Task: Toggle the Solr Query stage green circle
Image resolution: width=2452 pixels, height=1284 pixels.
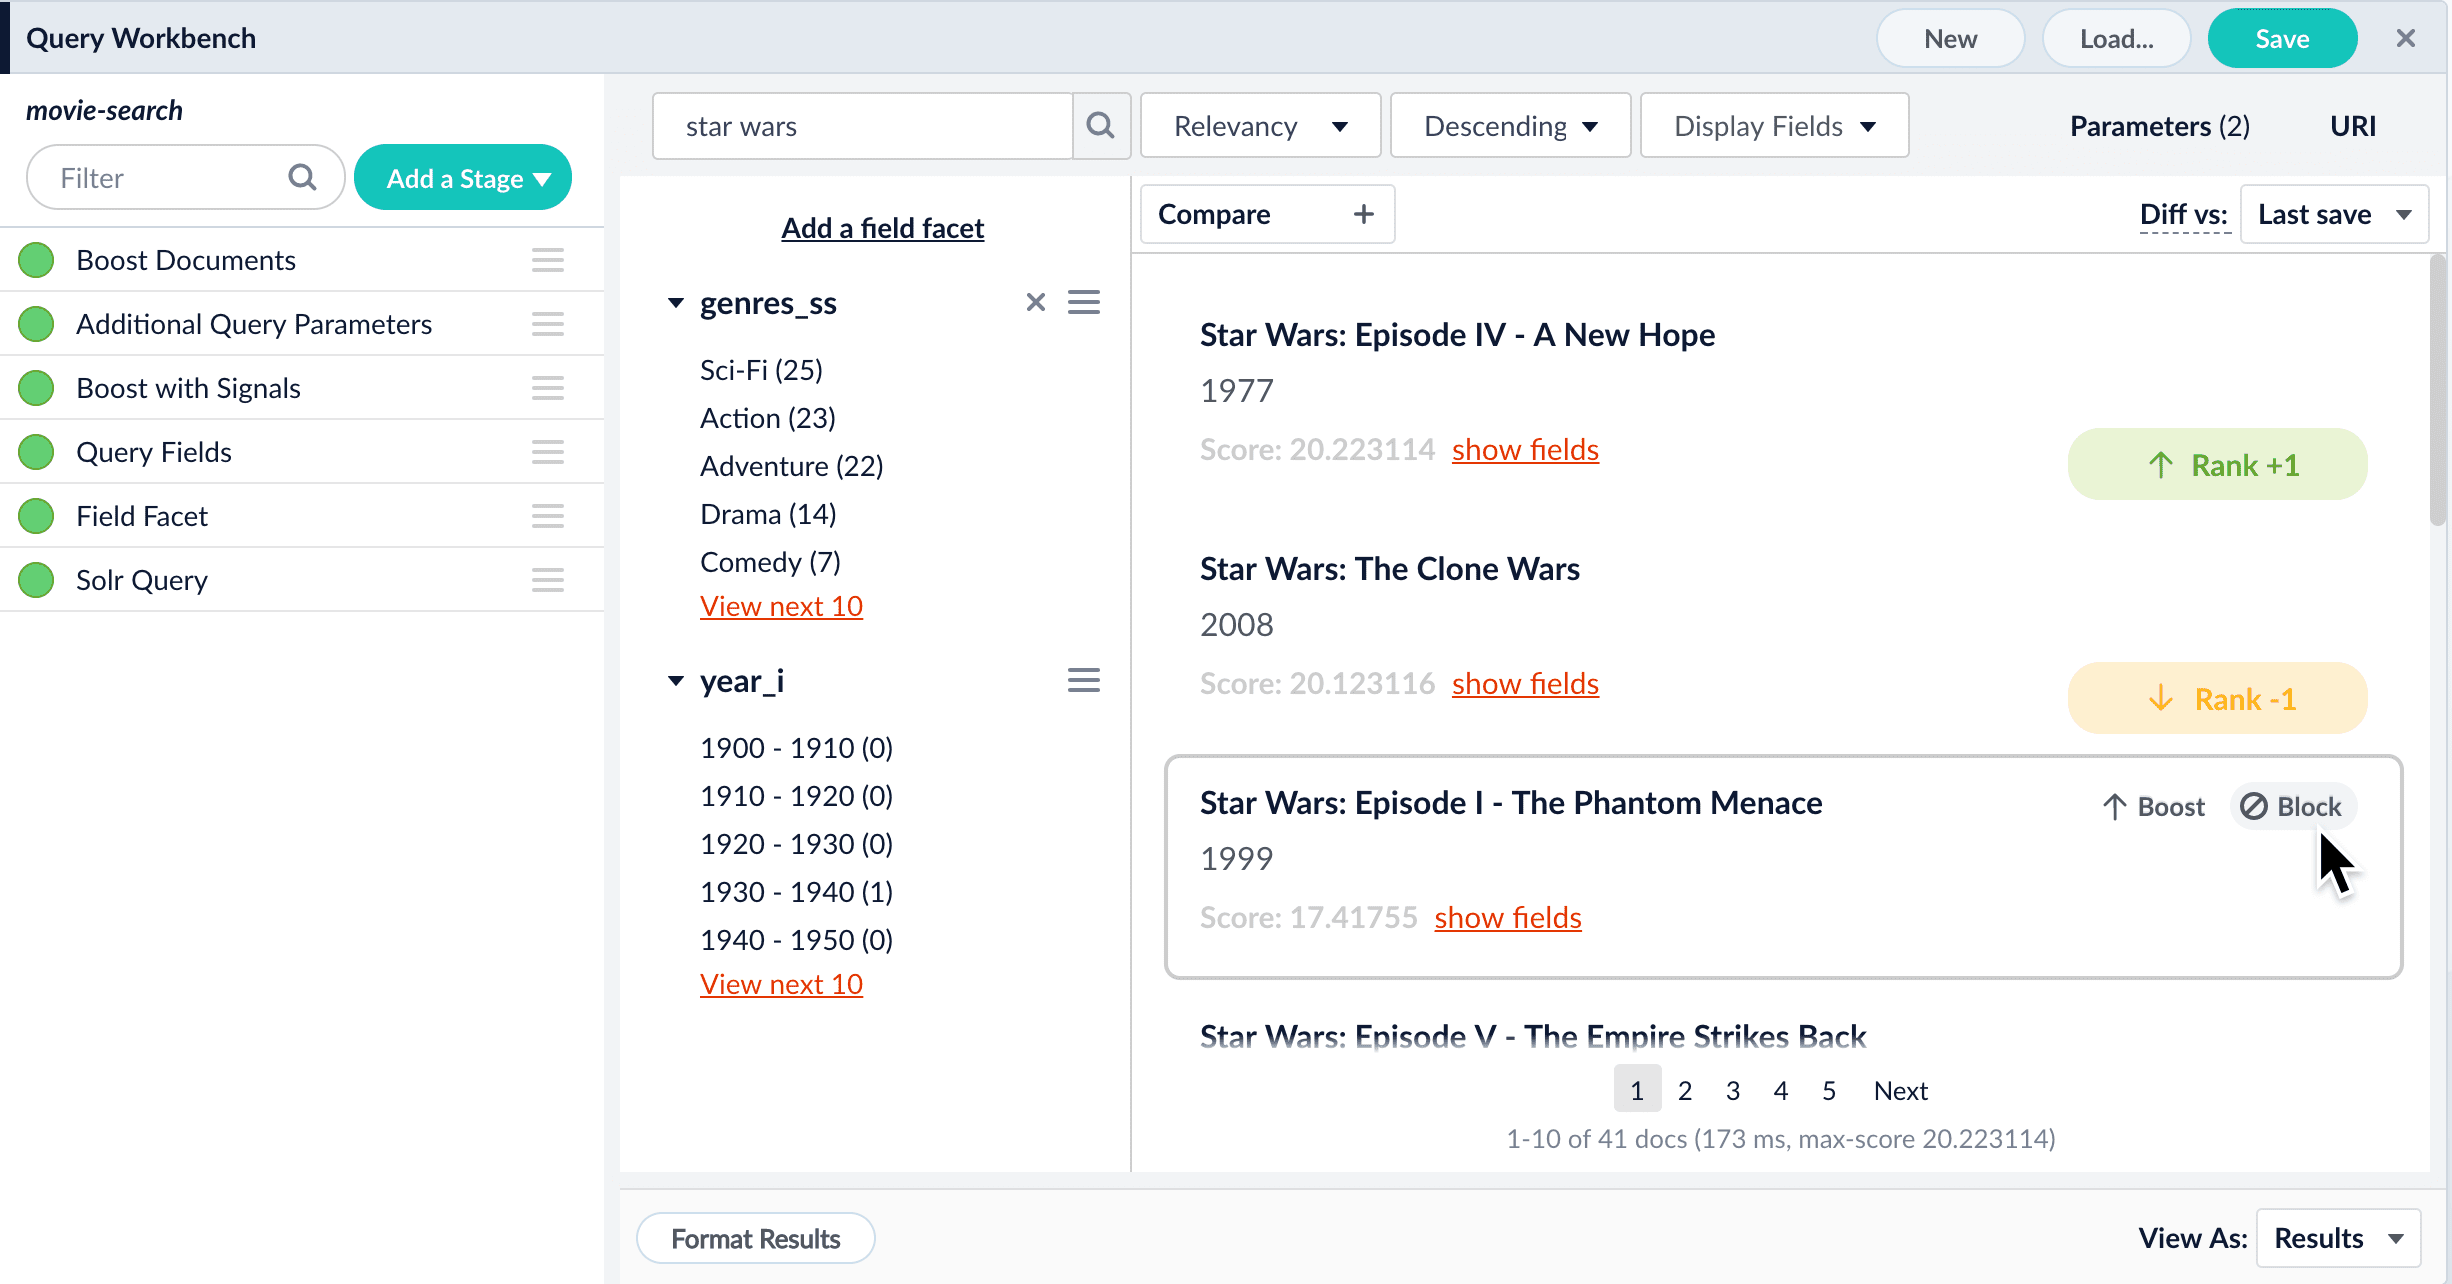Action: 37,580
